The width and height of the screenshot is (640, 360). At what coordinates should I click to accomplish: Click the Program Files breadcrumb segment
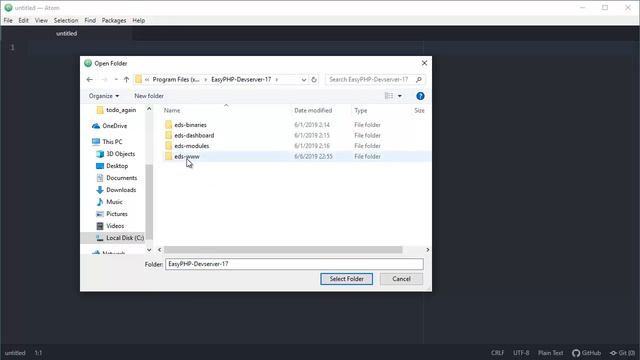[x=176, y=80]
